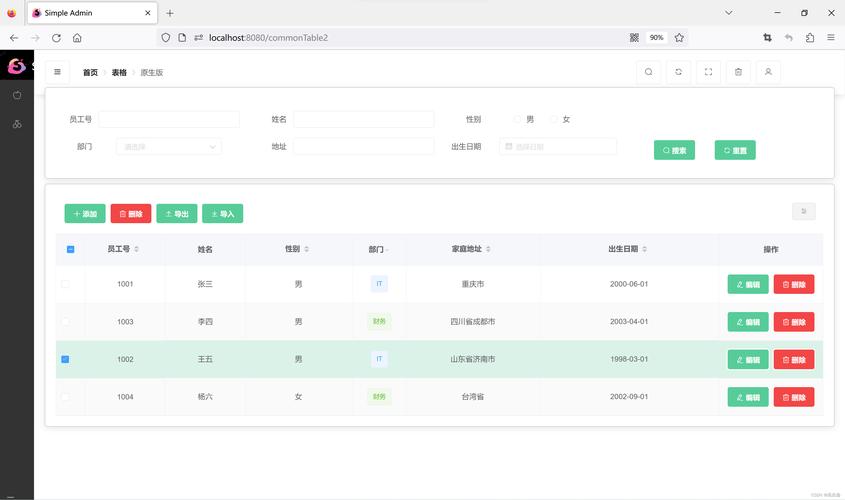Click the red 删除 button above the table
The height and width of the screenshot is (500, 845).
point(131,213)
